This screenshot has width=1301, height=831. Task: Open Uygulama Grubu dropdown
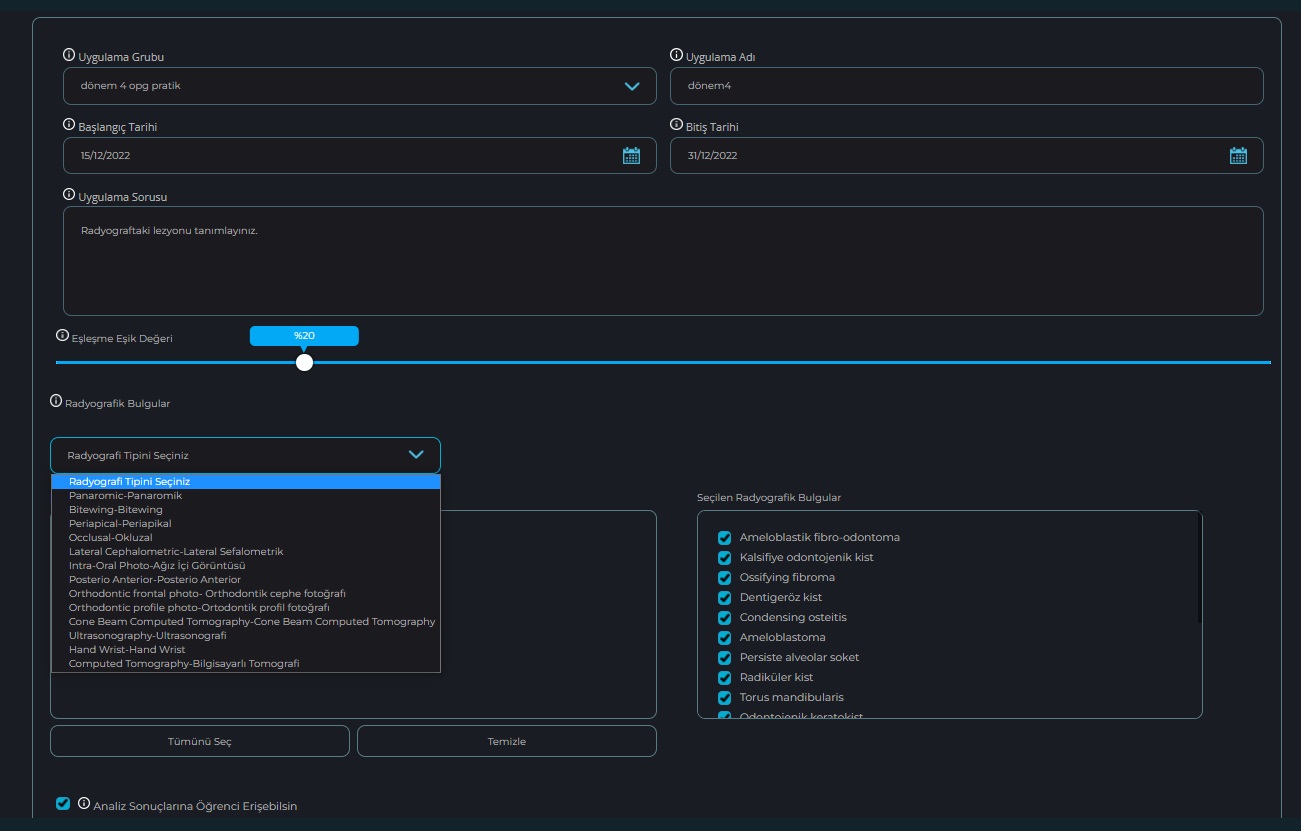pos(359,86)
